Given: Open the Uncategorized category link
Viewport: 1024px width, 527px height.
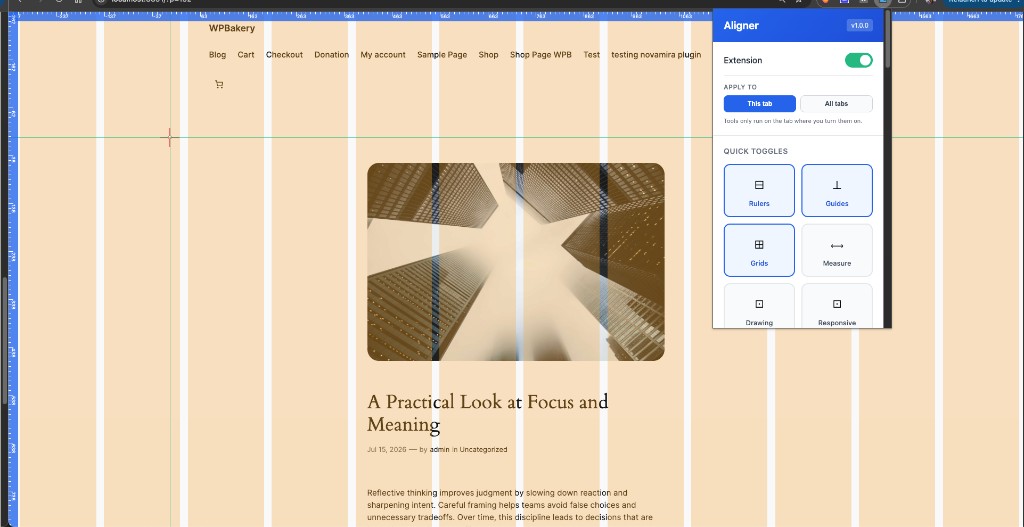Looking at the screenshot, I should pyautogui.click(x=483, y=449).
